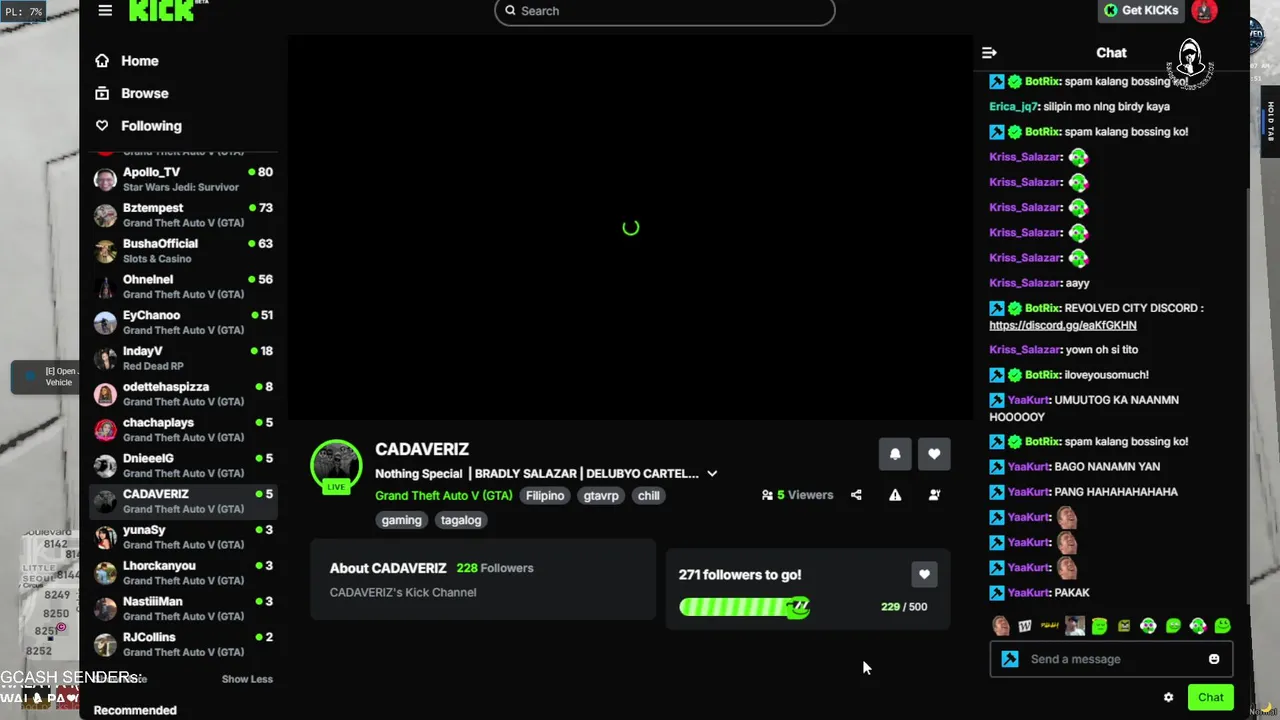The height and width of the screenshot is (720, 1280).
Task: Collapse the chat panel icon
Action: [989, 53]
